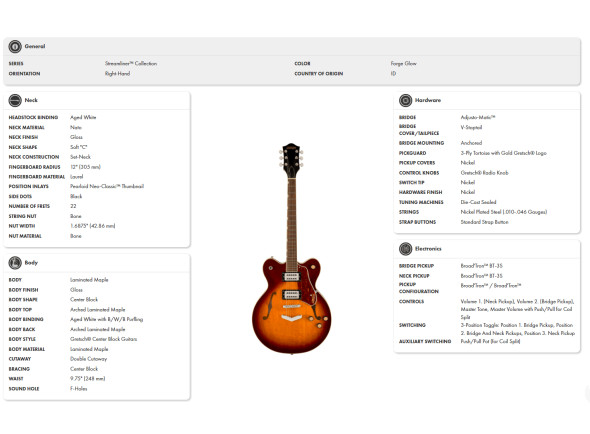Image resolution: width=590 pixels, height=434 pixels.
Task: Select the 'General' section heading
Action: pyautogui.click(x=35, y=46)
